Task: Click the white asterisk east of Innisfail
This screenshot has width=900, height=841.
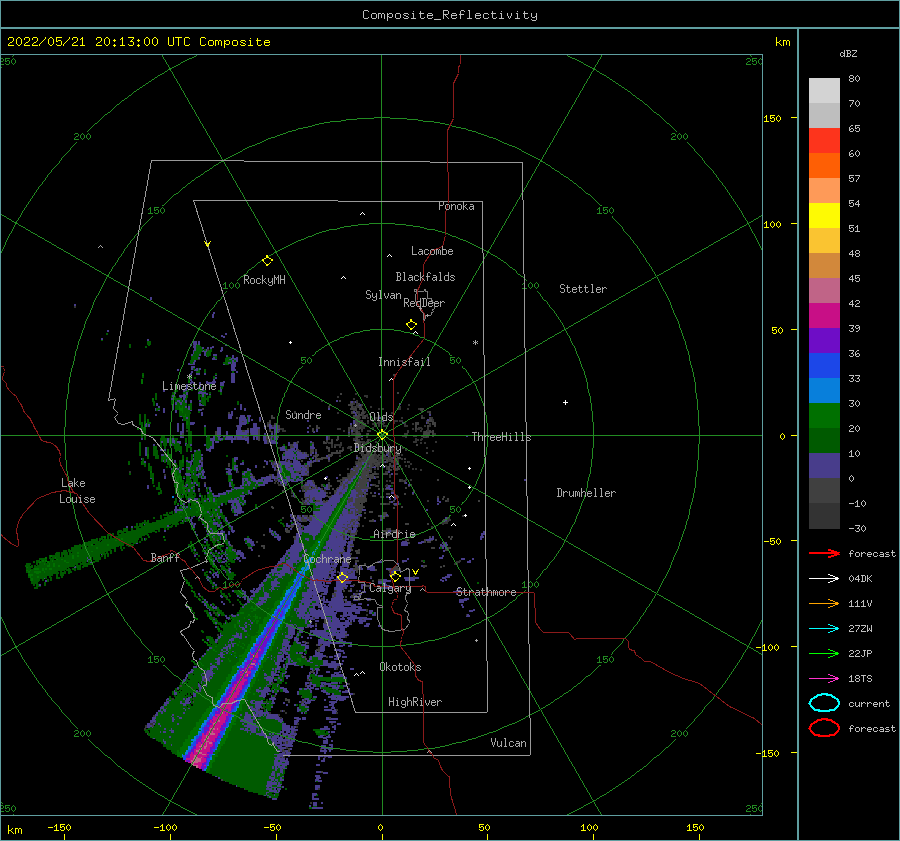Action: pos(475,343)
